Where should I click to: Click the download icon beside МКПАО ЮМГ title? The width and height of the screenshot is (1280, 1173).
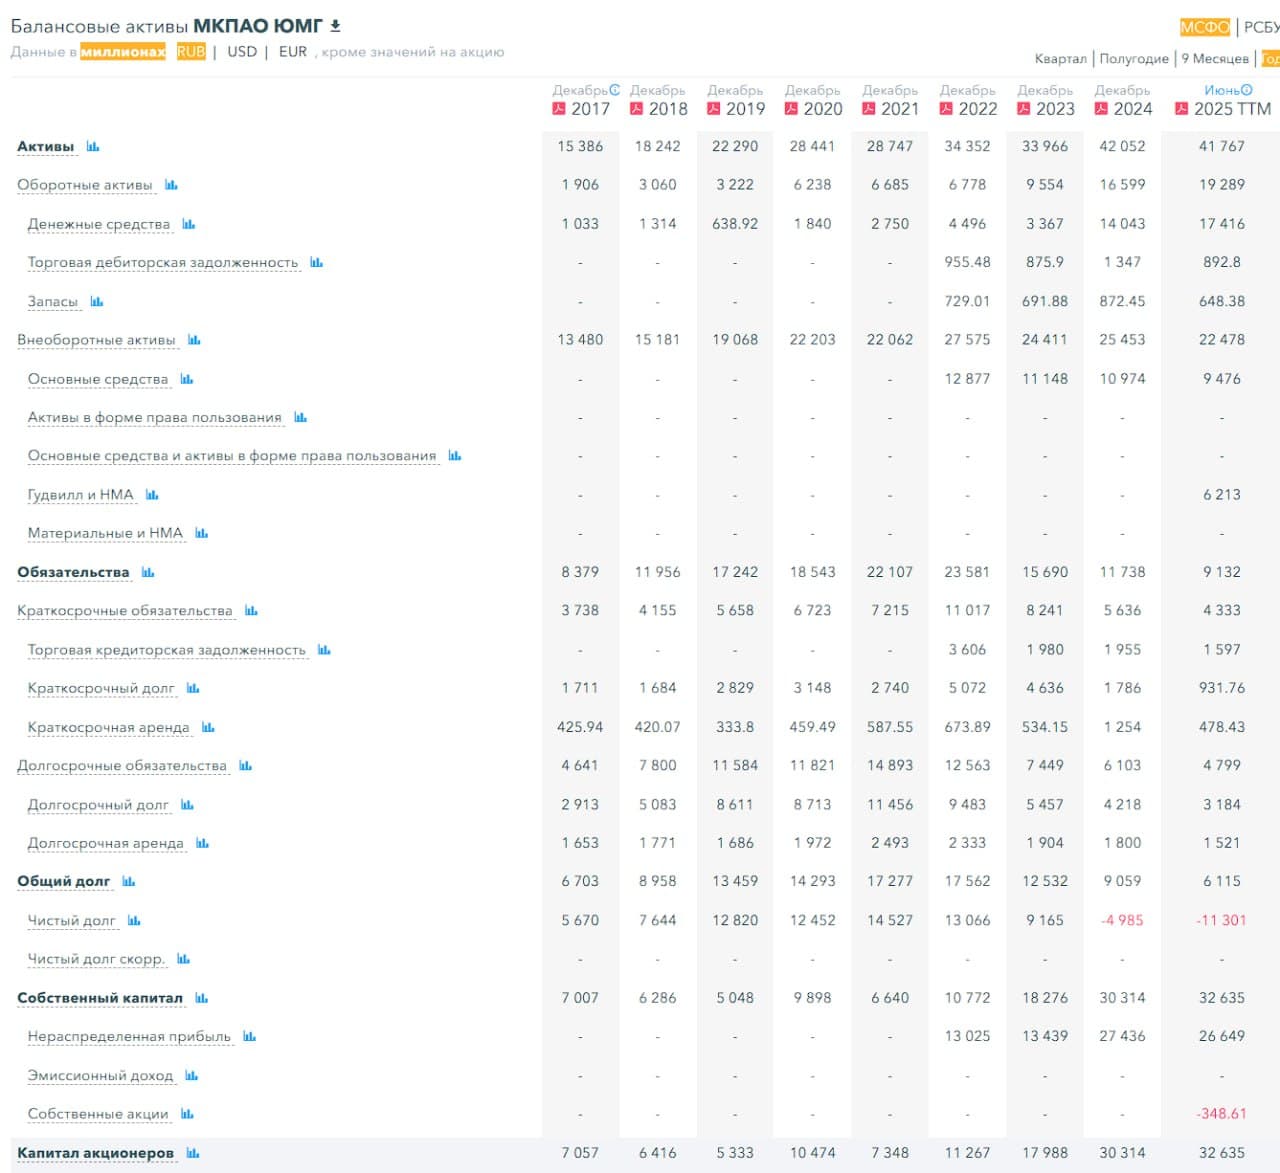tap(336, 26)
